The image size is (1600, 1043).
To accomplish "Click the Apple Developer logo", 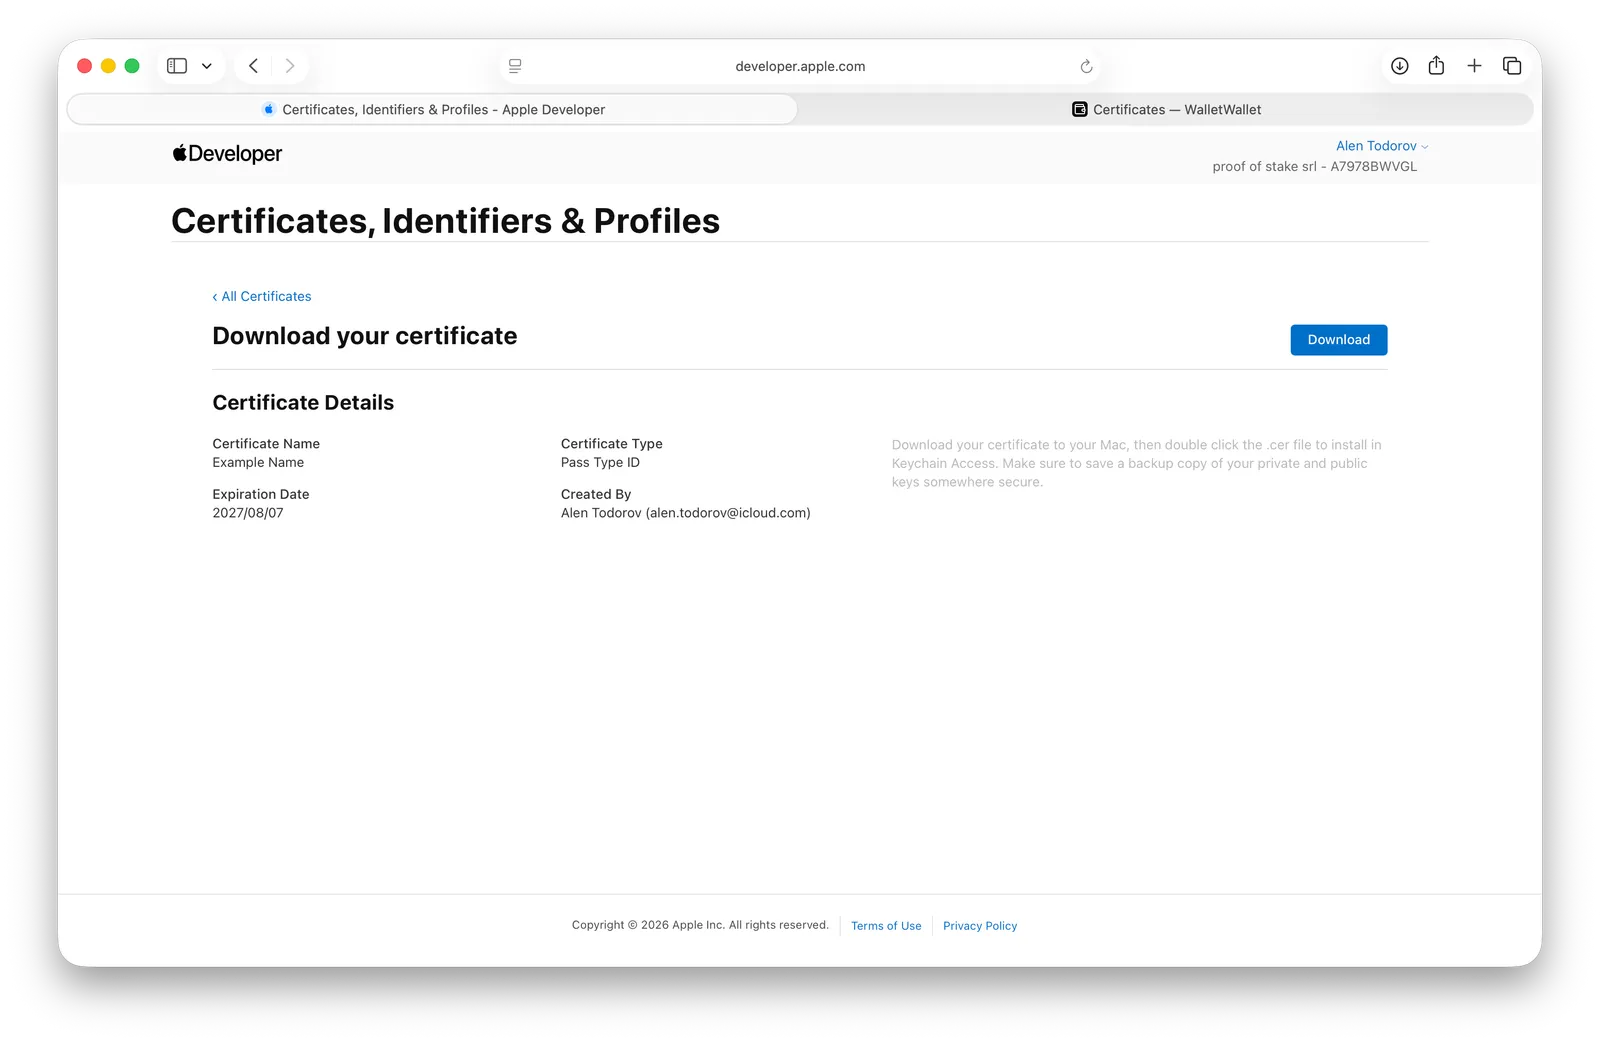I will click(227, 153).
